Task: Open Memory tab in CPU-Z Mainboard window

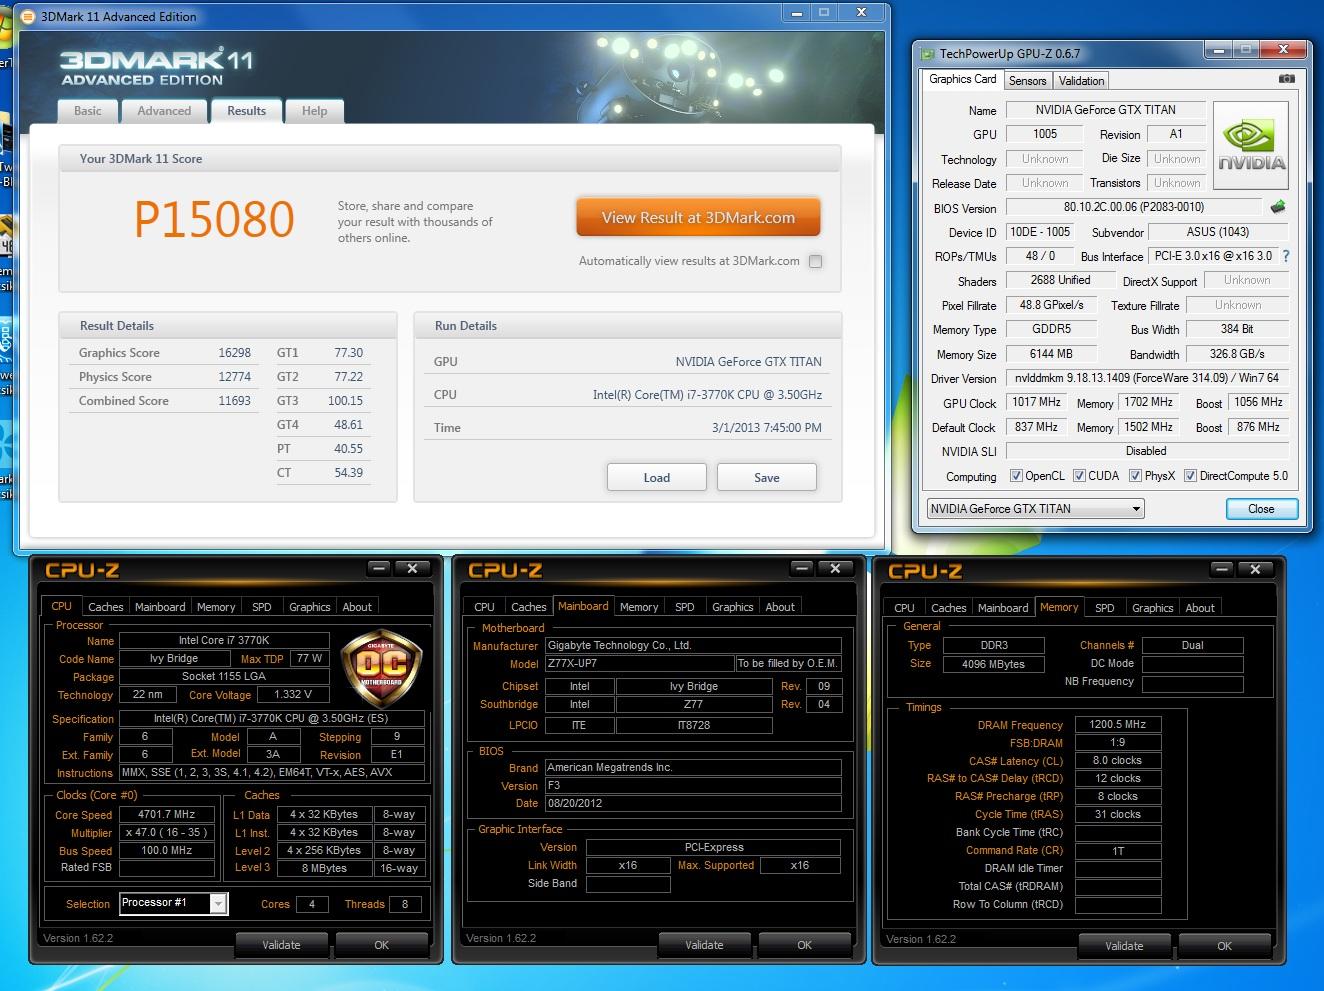Action: (x=639, y=607)
